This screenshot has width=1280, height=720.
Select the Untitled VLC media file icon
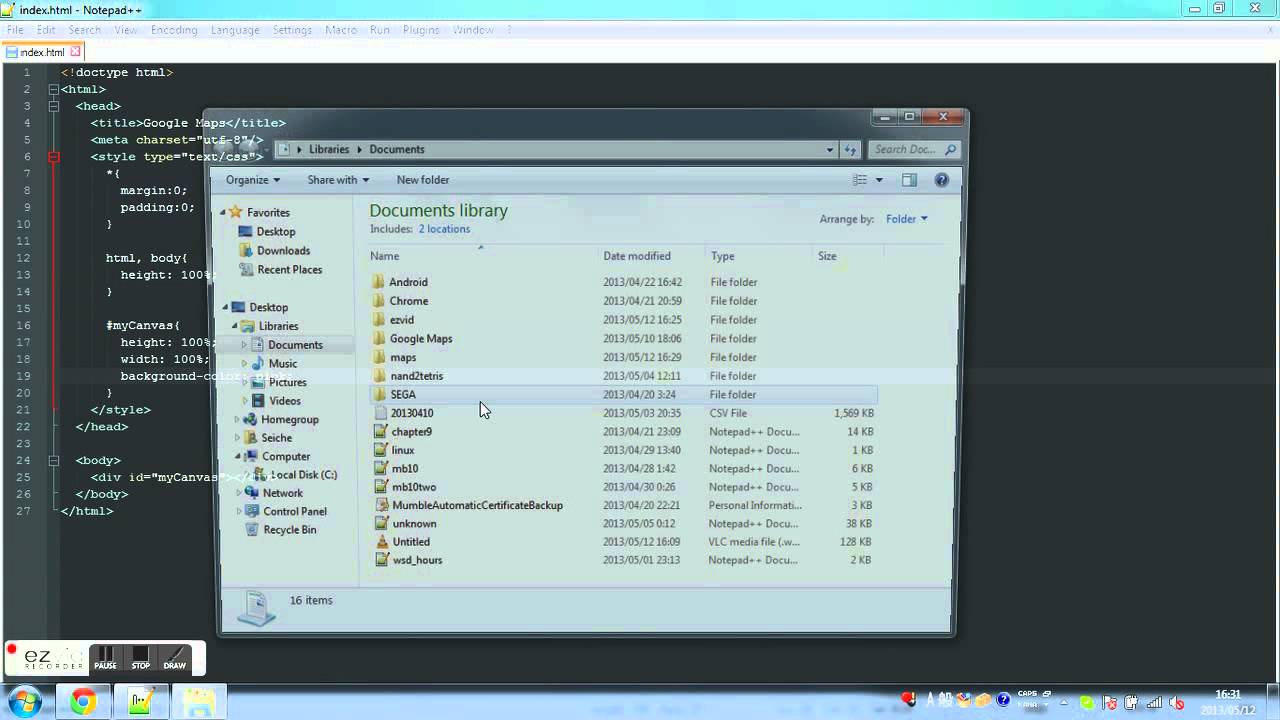tap(381, 542)
